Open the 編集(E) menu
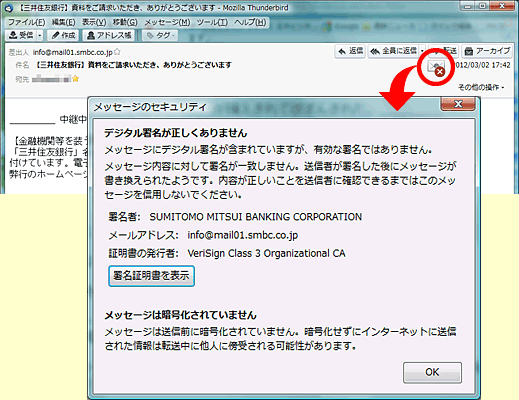The width and height of the screenshot is (519, 400). pos(63,22)
